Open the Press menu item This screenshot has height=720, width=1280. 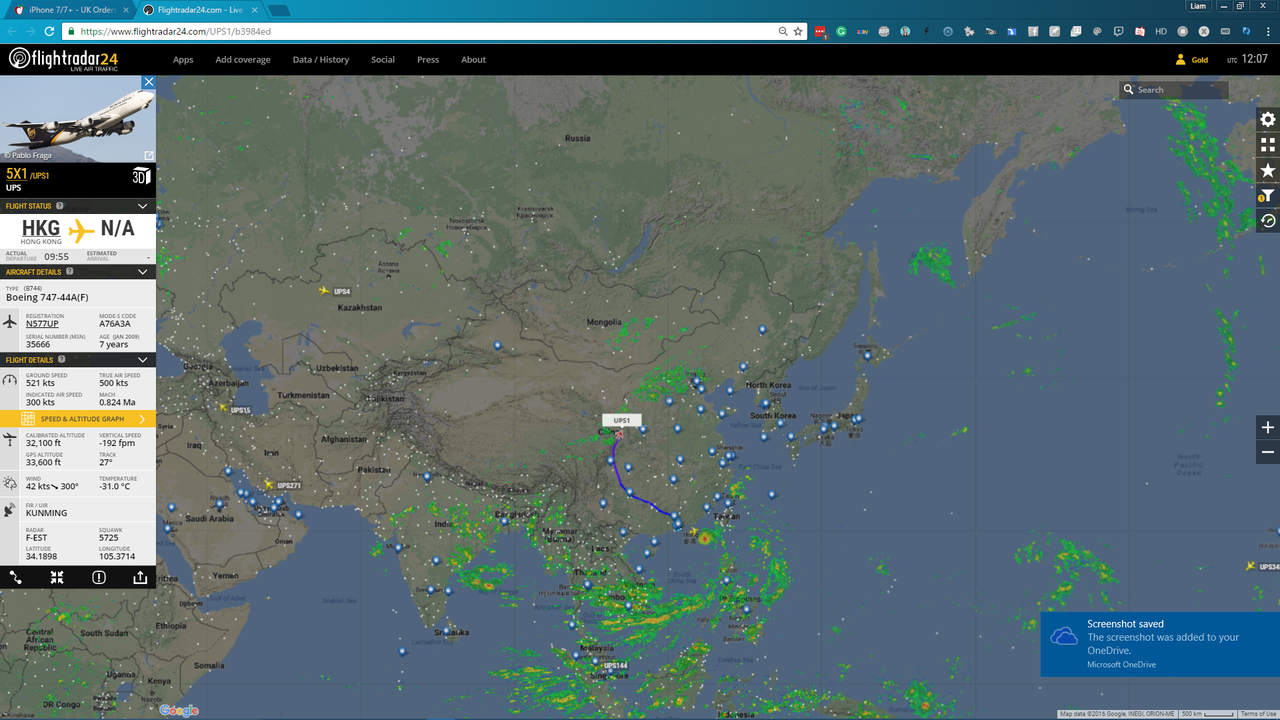(428, 60)
